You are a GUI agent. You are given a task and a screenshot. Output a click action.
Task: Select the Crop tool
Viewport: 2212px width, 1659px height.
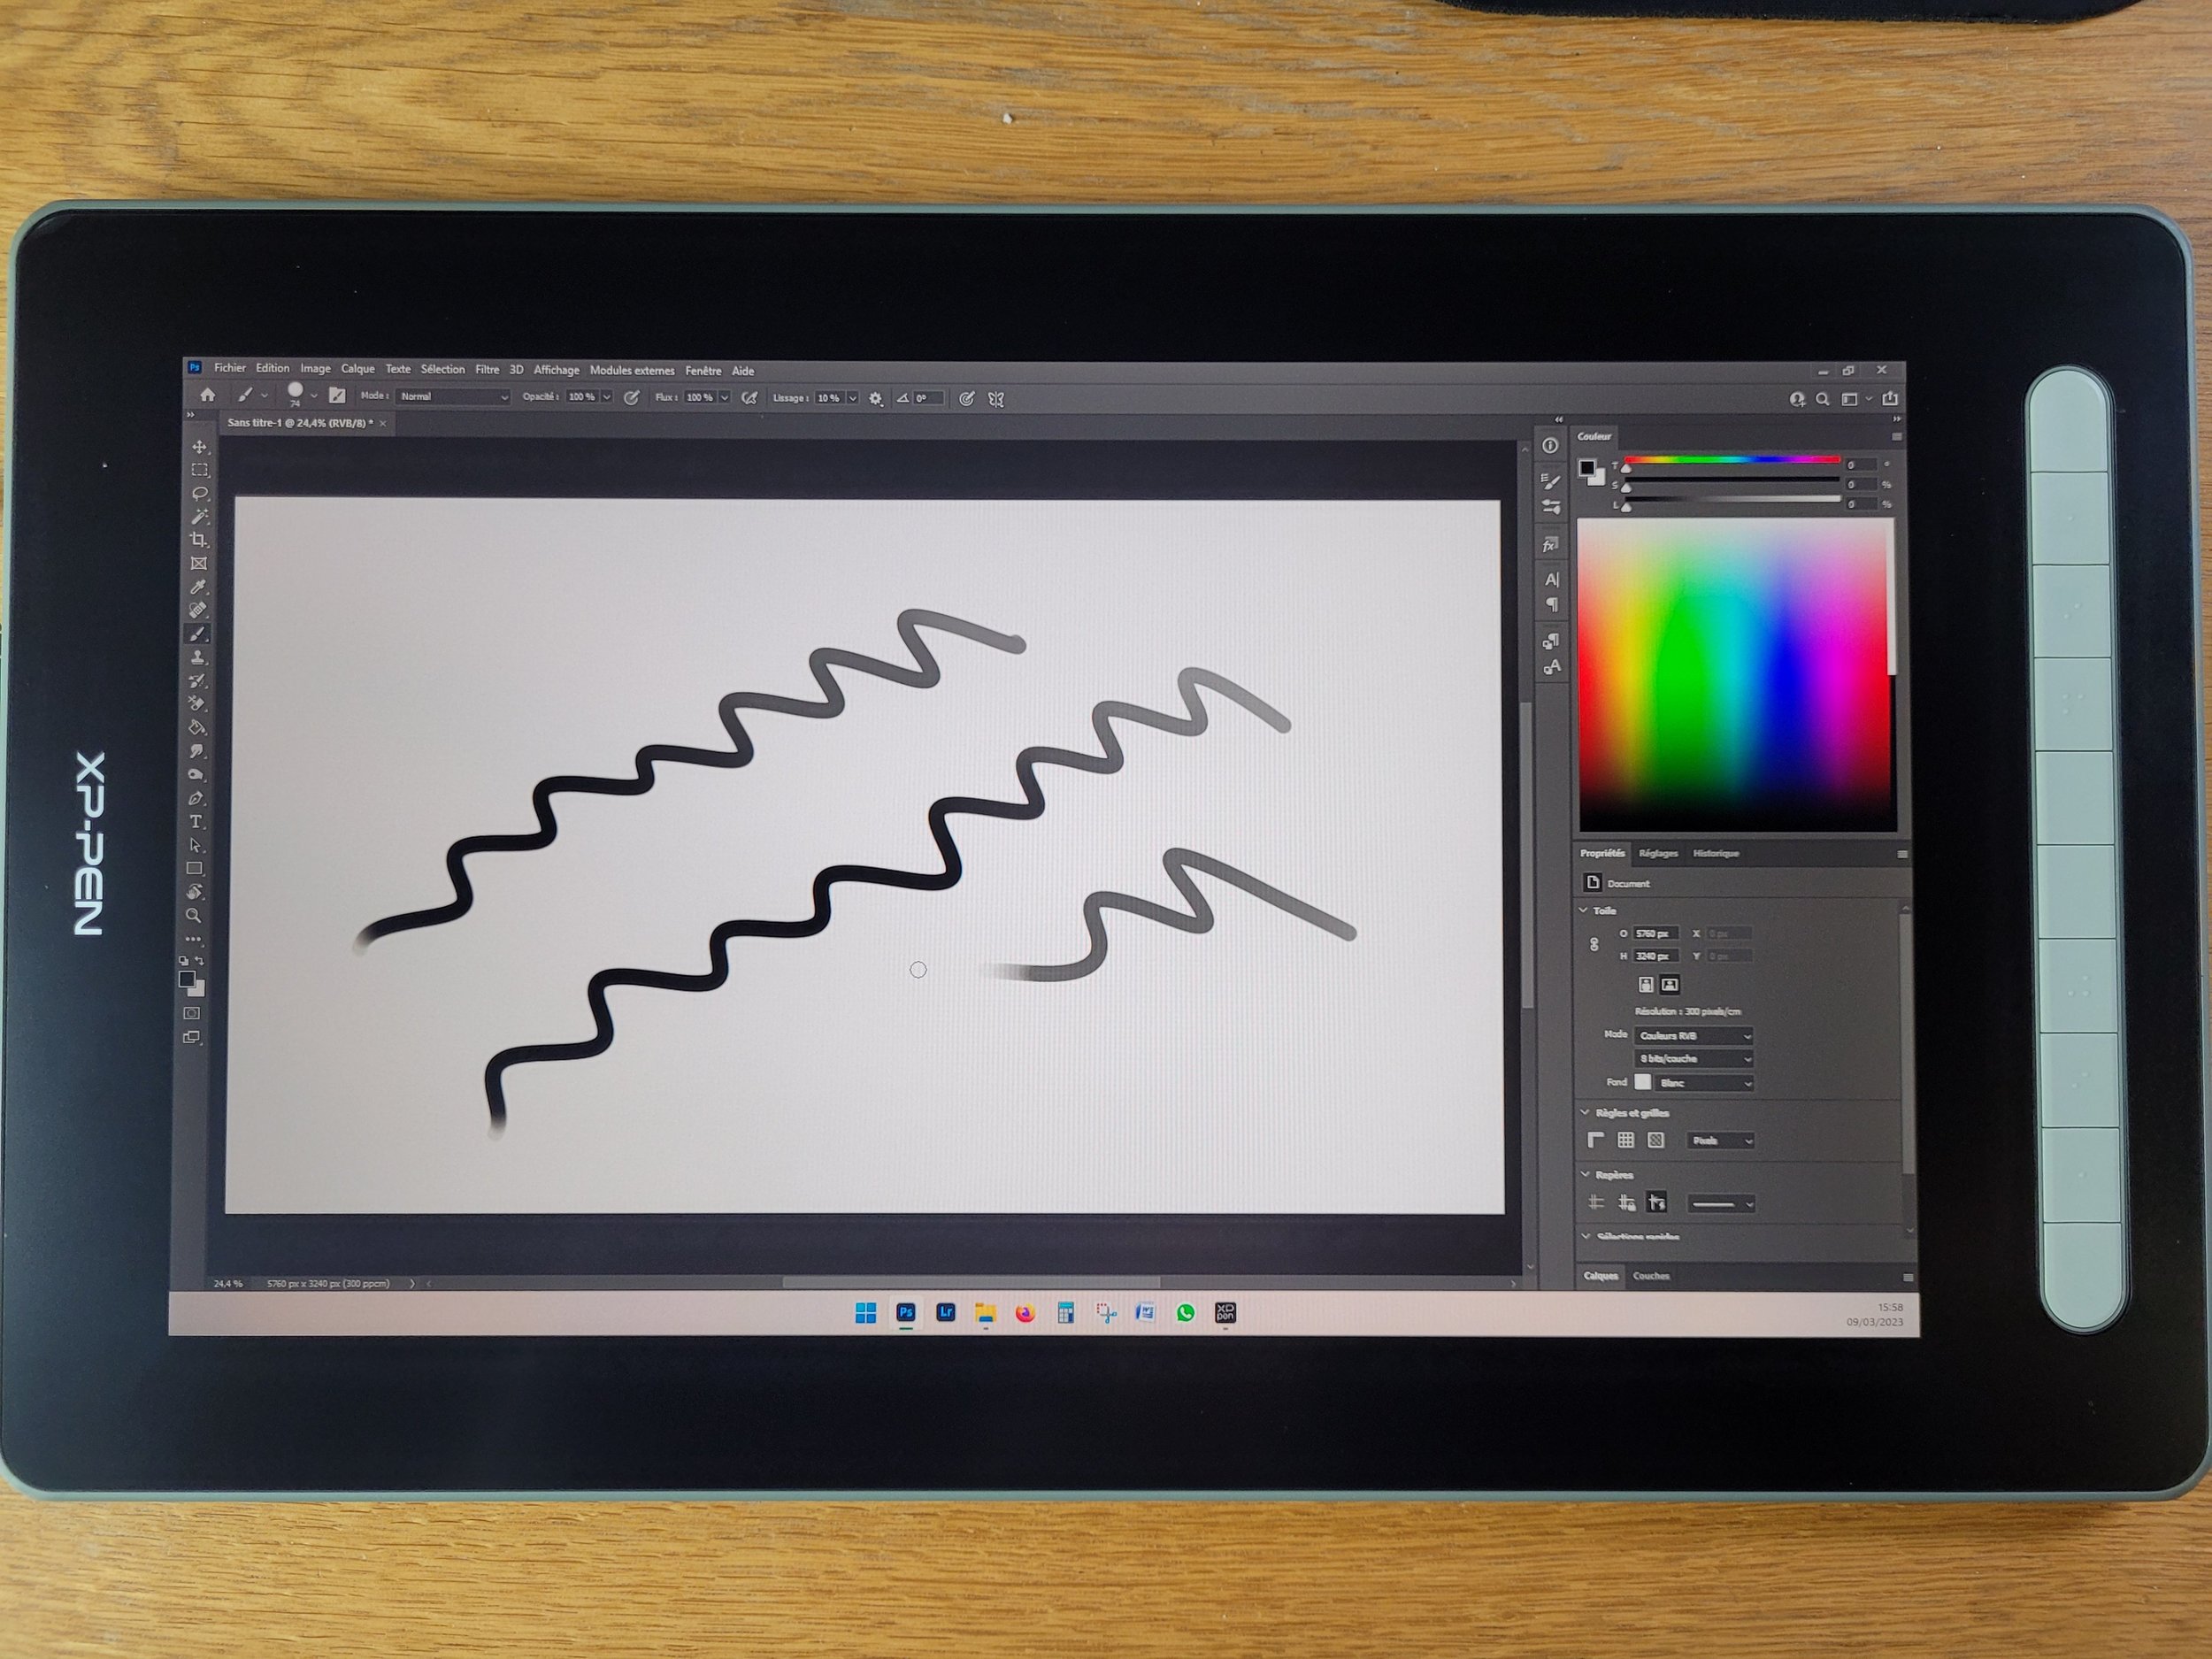(198, 540)
